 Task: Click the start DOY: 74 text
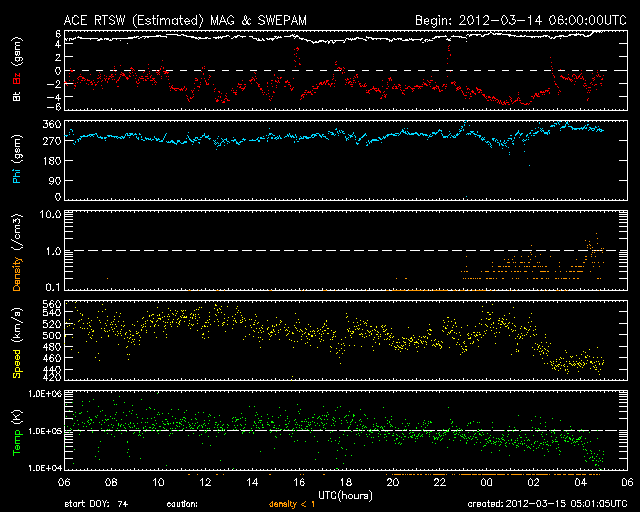[96, 503]
